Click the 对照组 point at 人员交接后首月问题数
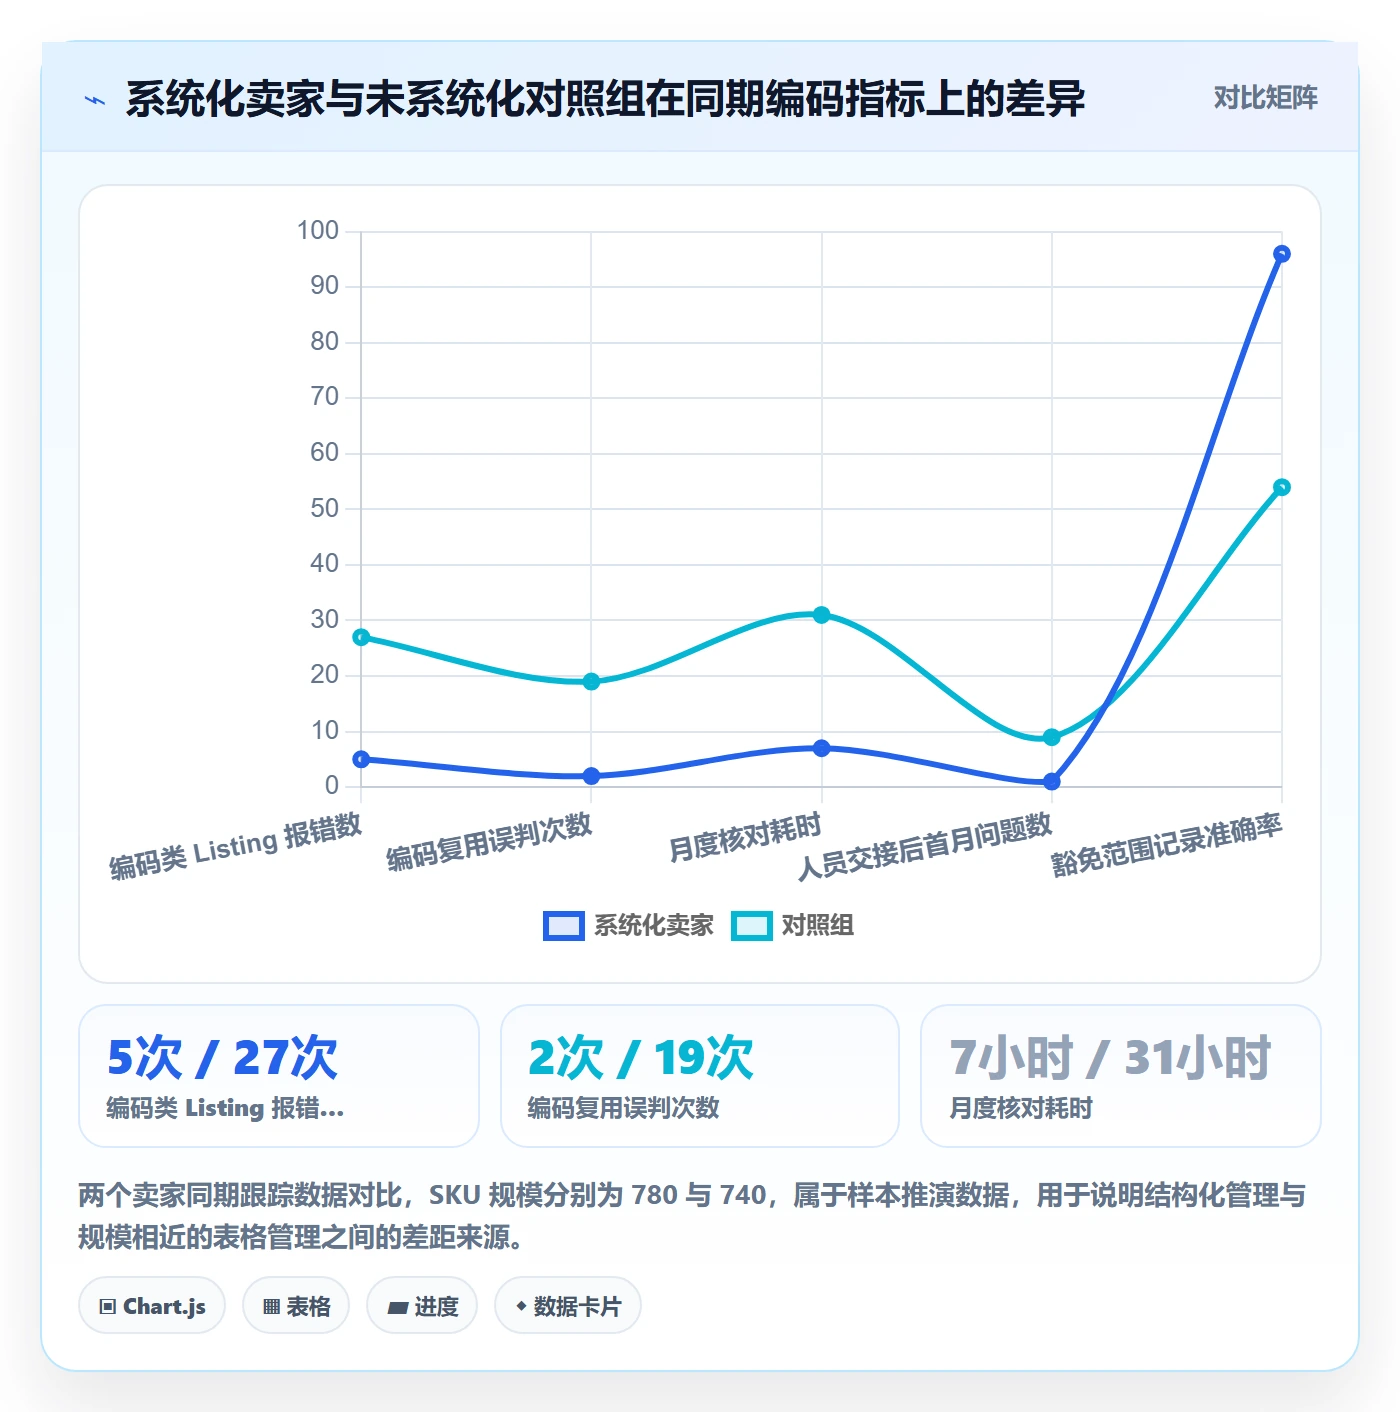Image resolution: width=1400 pixels, height=1412 pixels. point(1051,737)
